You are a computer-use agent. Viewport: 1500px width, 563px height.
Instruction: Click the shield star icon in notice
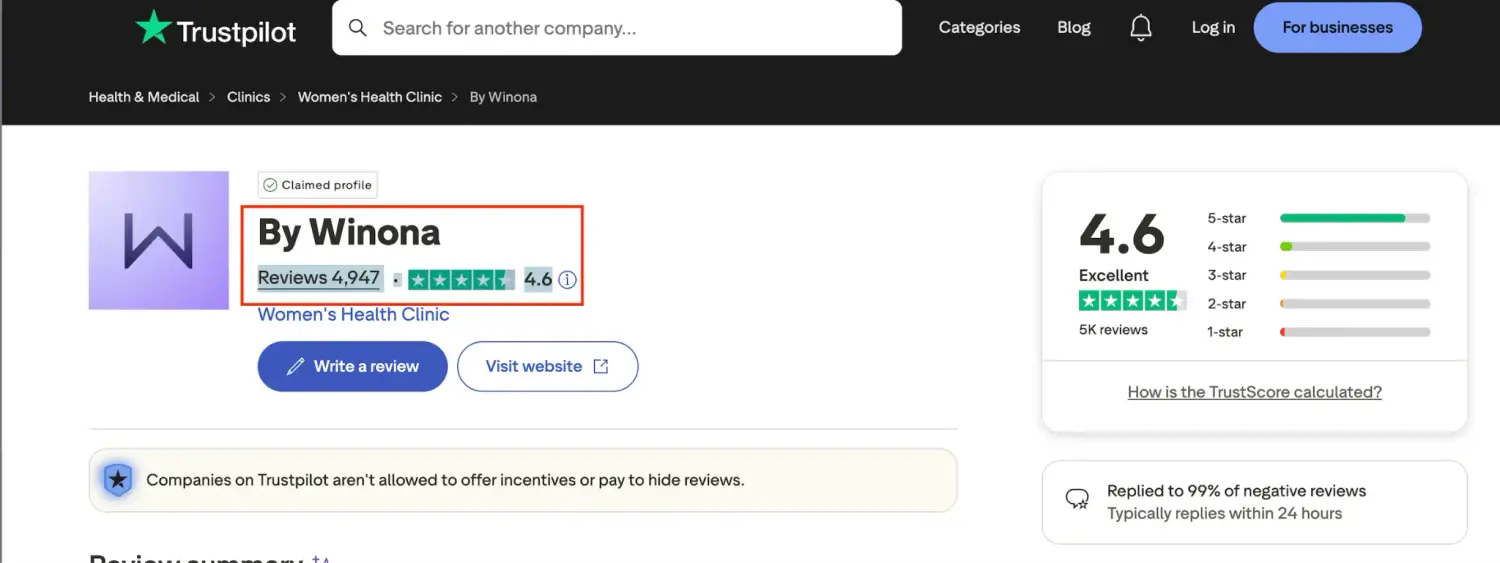(x=118, y=480)
